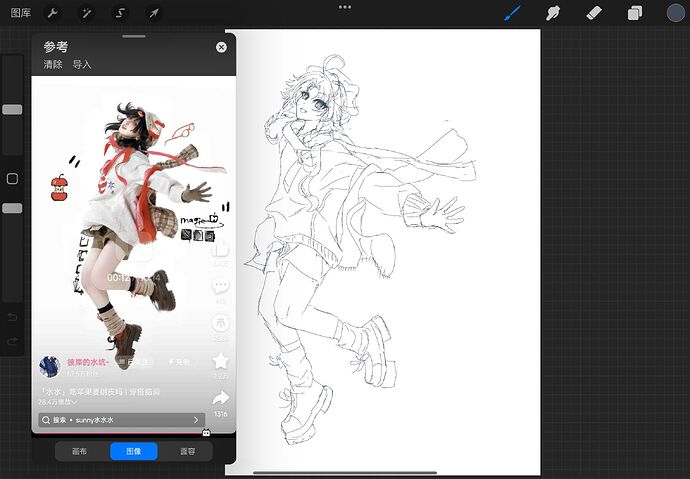Open the active color picker circle
The height and width of the screenshot is (479, 690).
[x=675, y=13]
